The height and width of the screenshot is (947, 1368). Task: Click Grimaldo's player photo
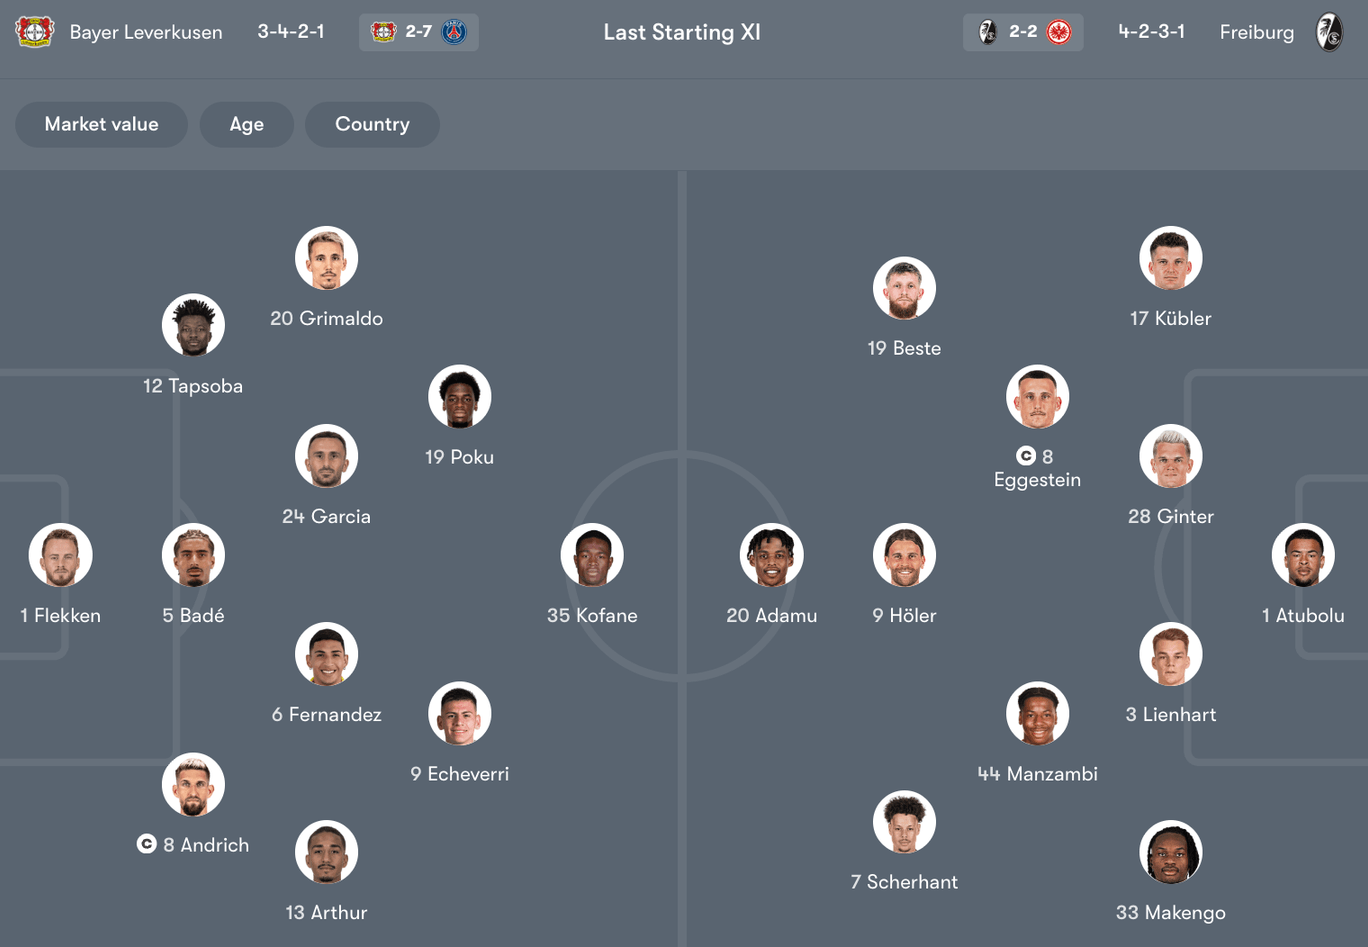tap(326, 257)
